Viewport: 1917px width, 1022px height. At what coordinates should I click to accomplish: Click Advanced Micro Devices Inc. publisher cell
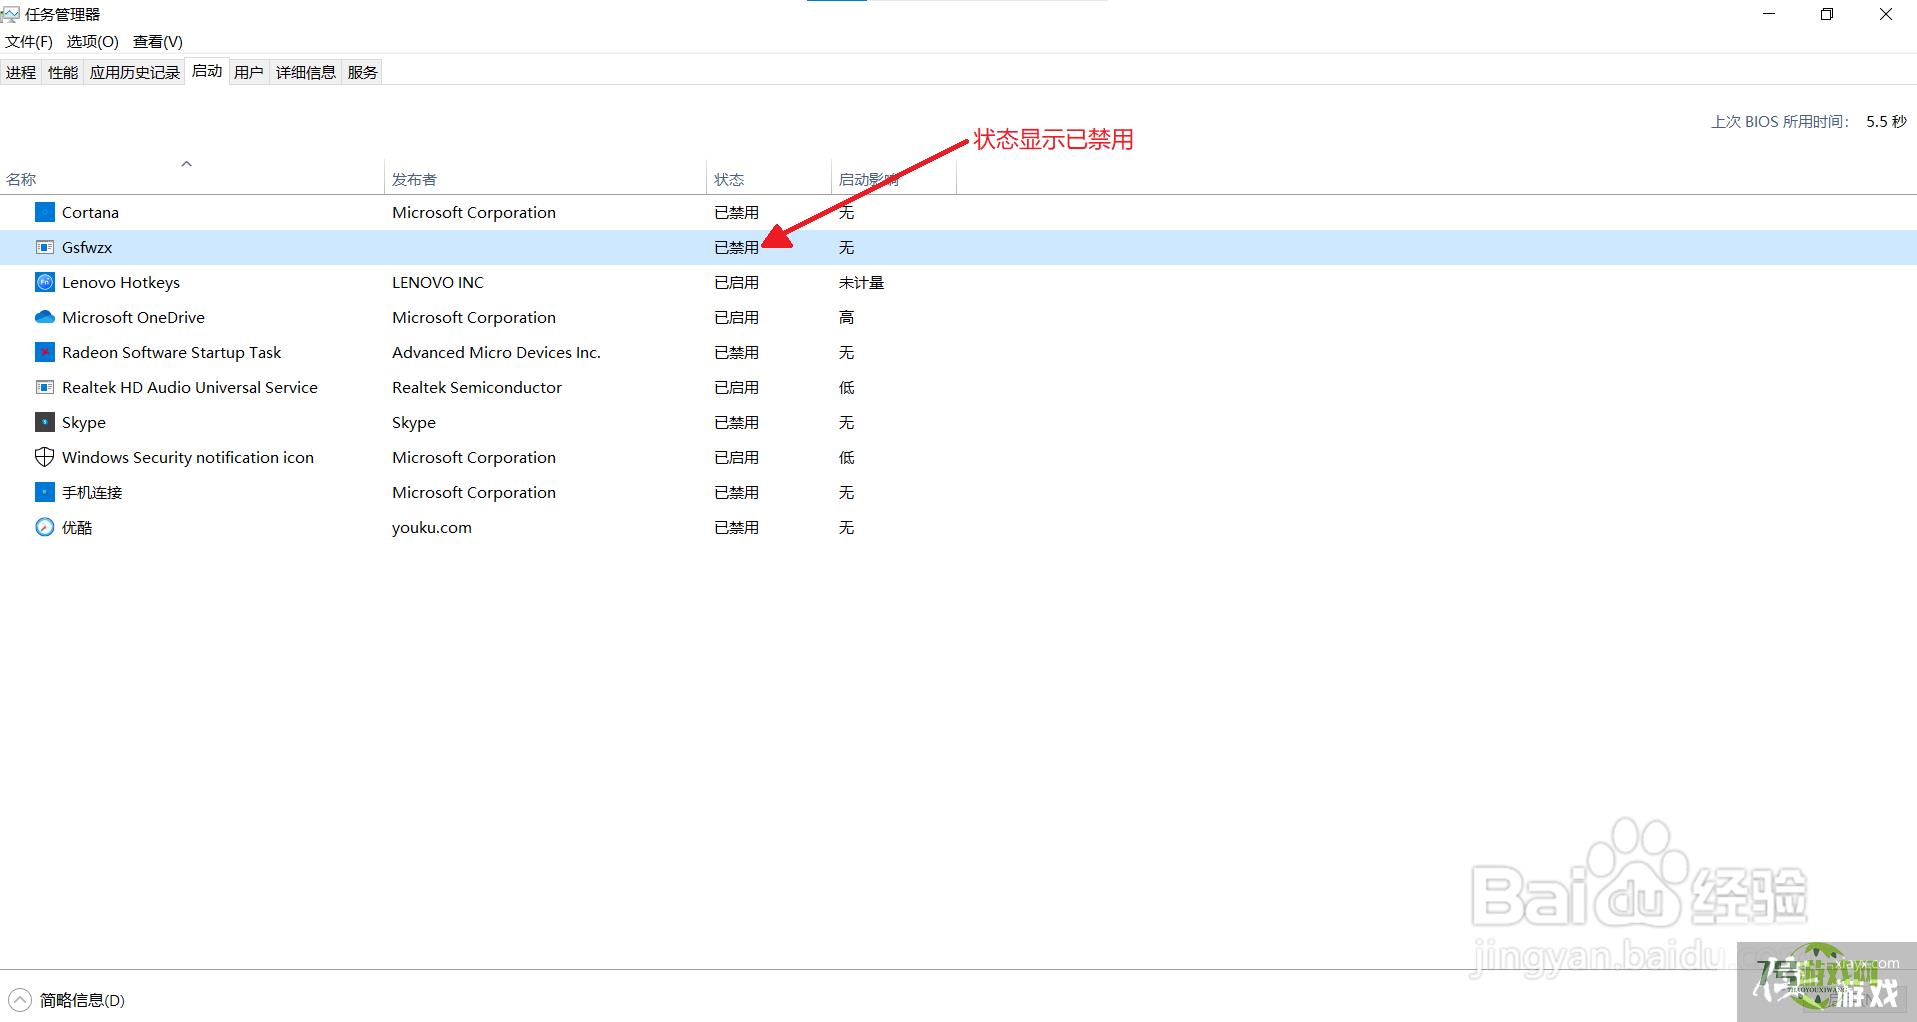click(x=496, y=352)
